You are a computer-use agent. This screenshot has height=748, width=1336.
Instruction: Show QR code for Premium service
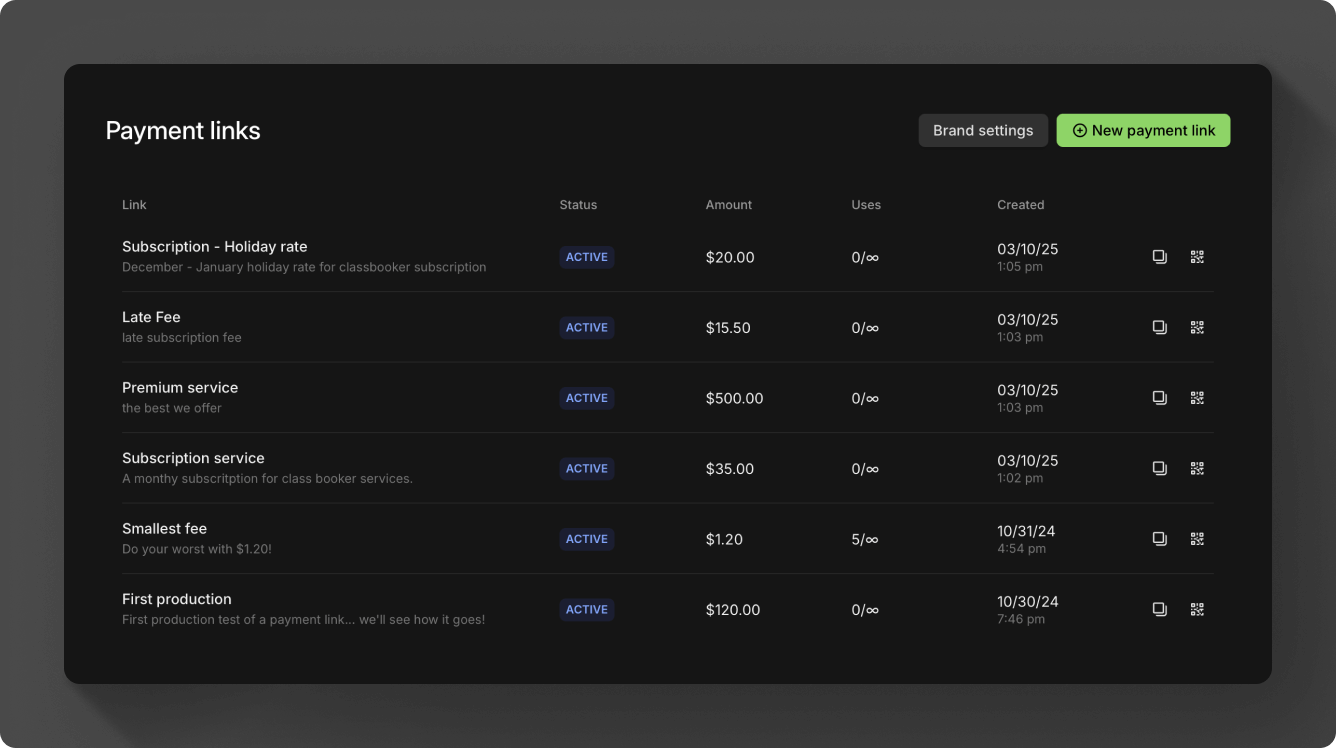(1197, 397)
